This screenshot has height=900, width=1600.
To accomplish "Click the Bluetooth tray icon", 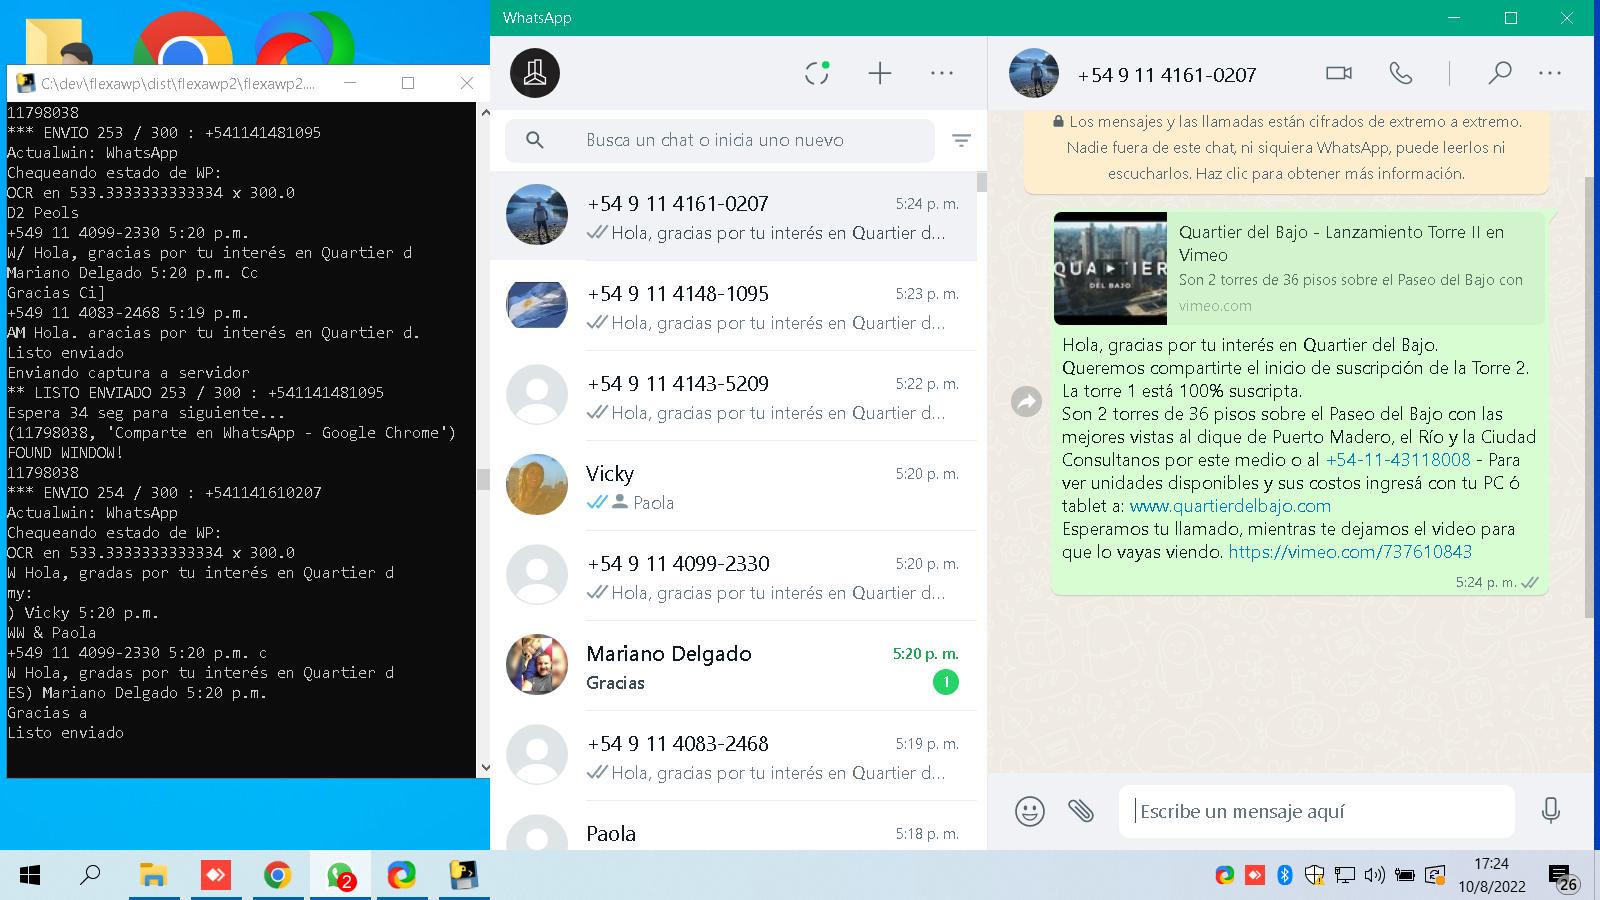I will tap(1285, 876).
